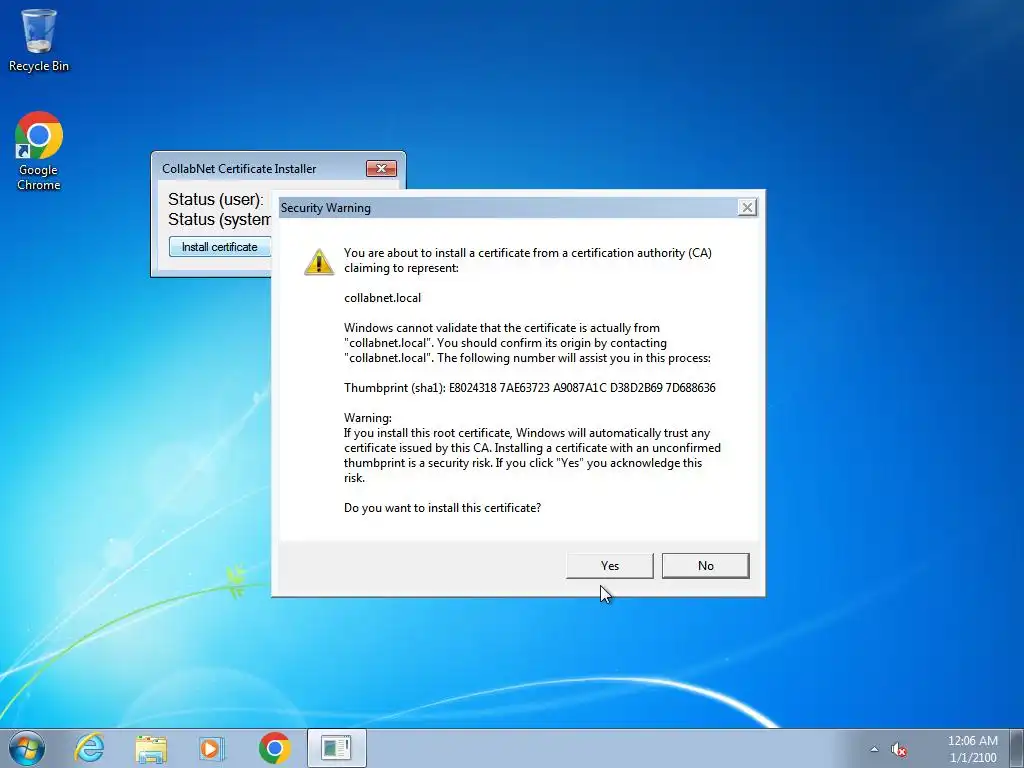Viewport: 1024px width, 768px height.
Task: Confirm certificate install with Yes
Action: [x=609, y=566]
